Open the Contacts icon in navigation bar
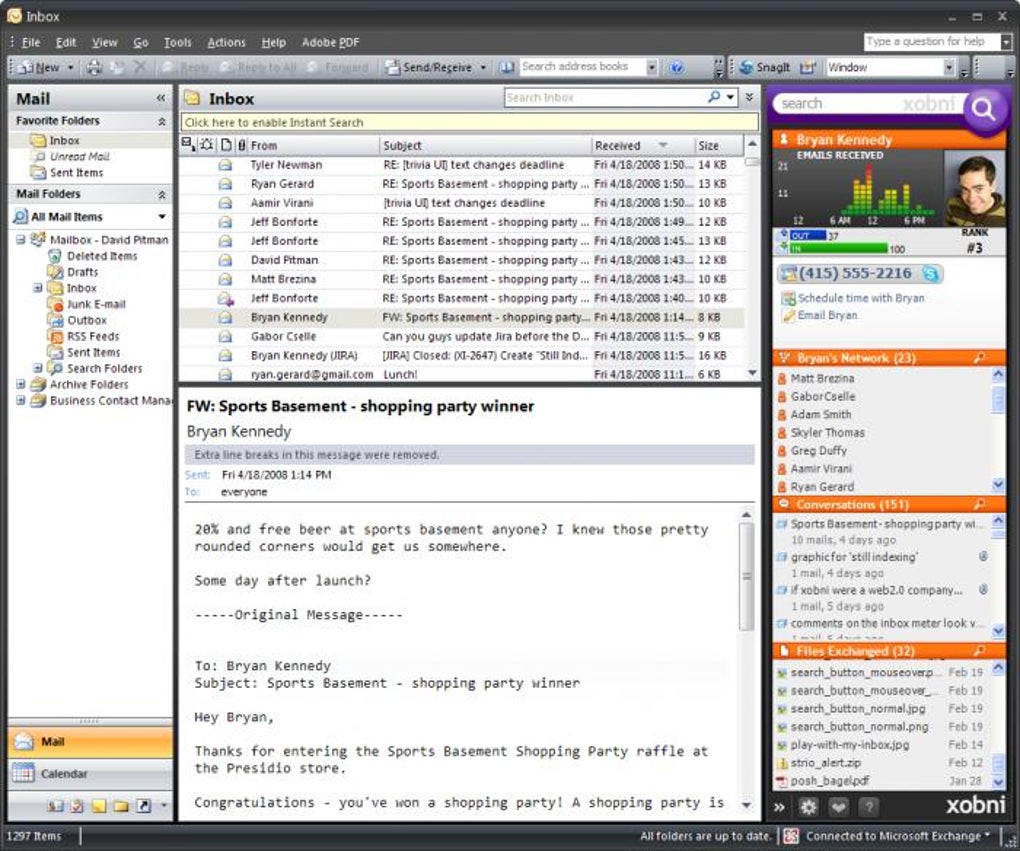 click(x=55, y=806)
